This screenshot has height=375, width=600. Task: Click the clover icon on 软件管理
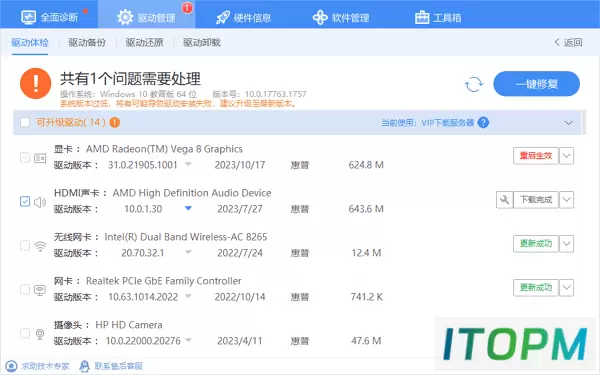tap(320, 18)
